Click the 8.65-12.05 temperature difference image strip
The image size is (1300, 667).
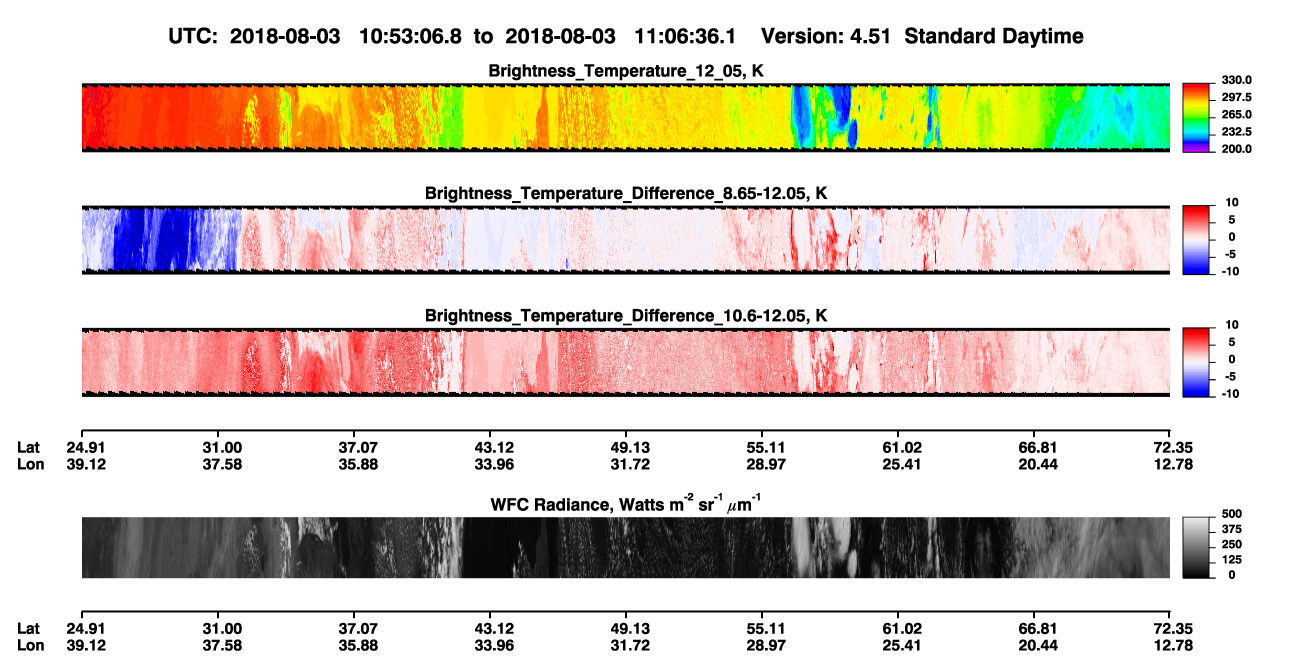626,239
